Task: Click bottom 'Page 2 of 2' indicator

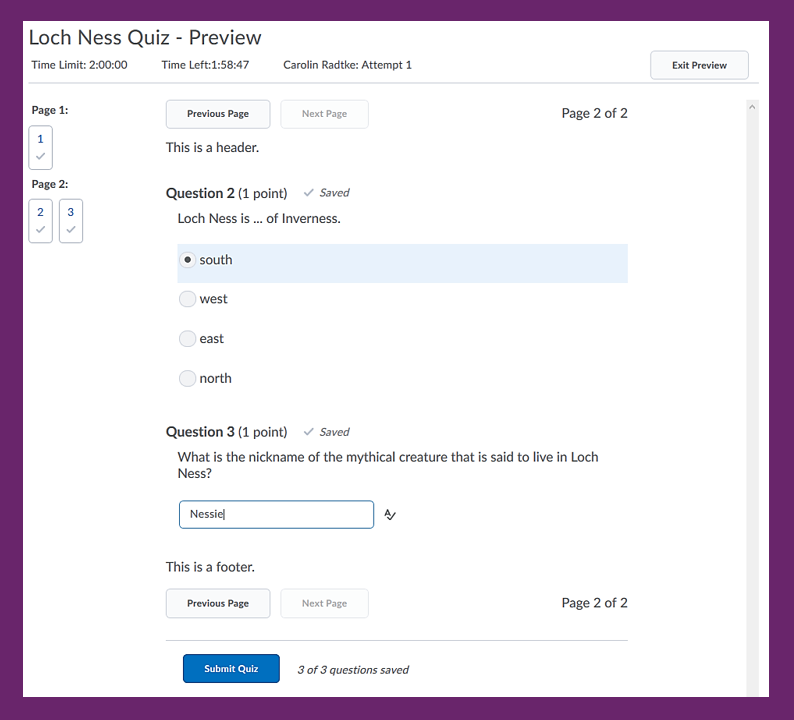Action: (594, 603)
